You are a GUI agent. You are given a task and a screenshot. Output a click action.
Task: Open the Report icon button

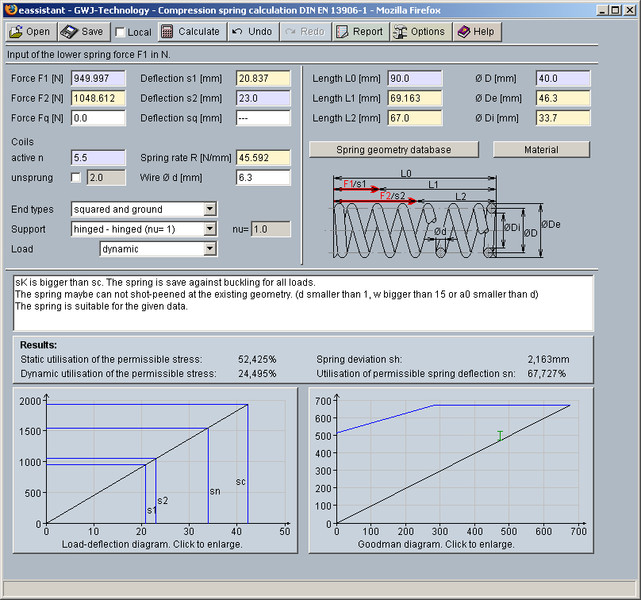[x=342, y=32]
